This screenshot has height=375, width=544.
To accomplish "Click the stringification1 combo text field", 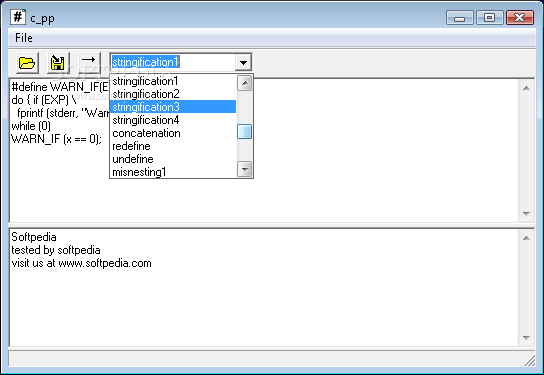I will pos(173,62).
